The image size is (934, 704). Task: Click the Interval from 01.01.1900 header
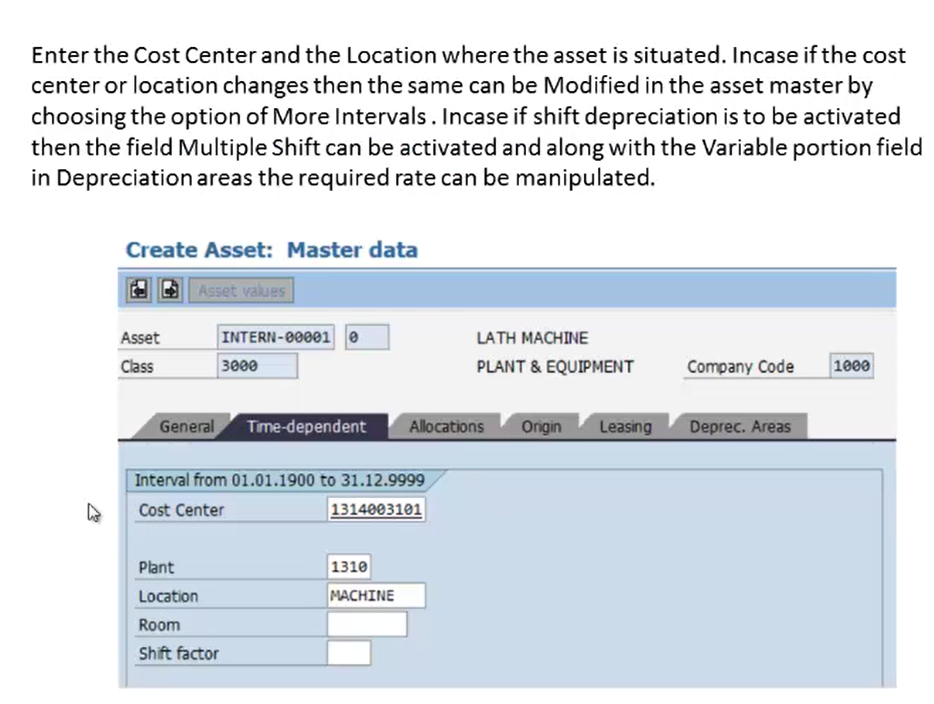[x=279, y=480]
